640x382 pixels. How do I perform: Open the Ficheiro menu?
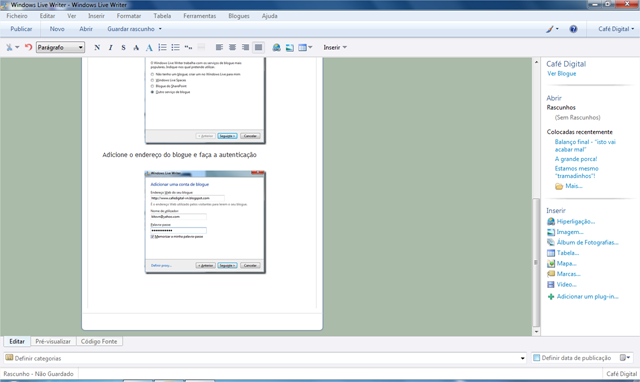point(17,16)
